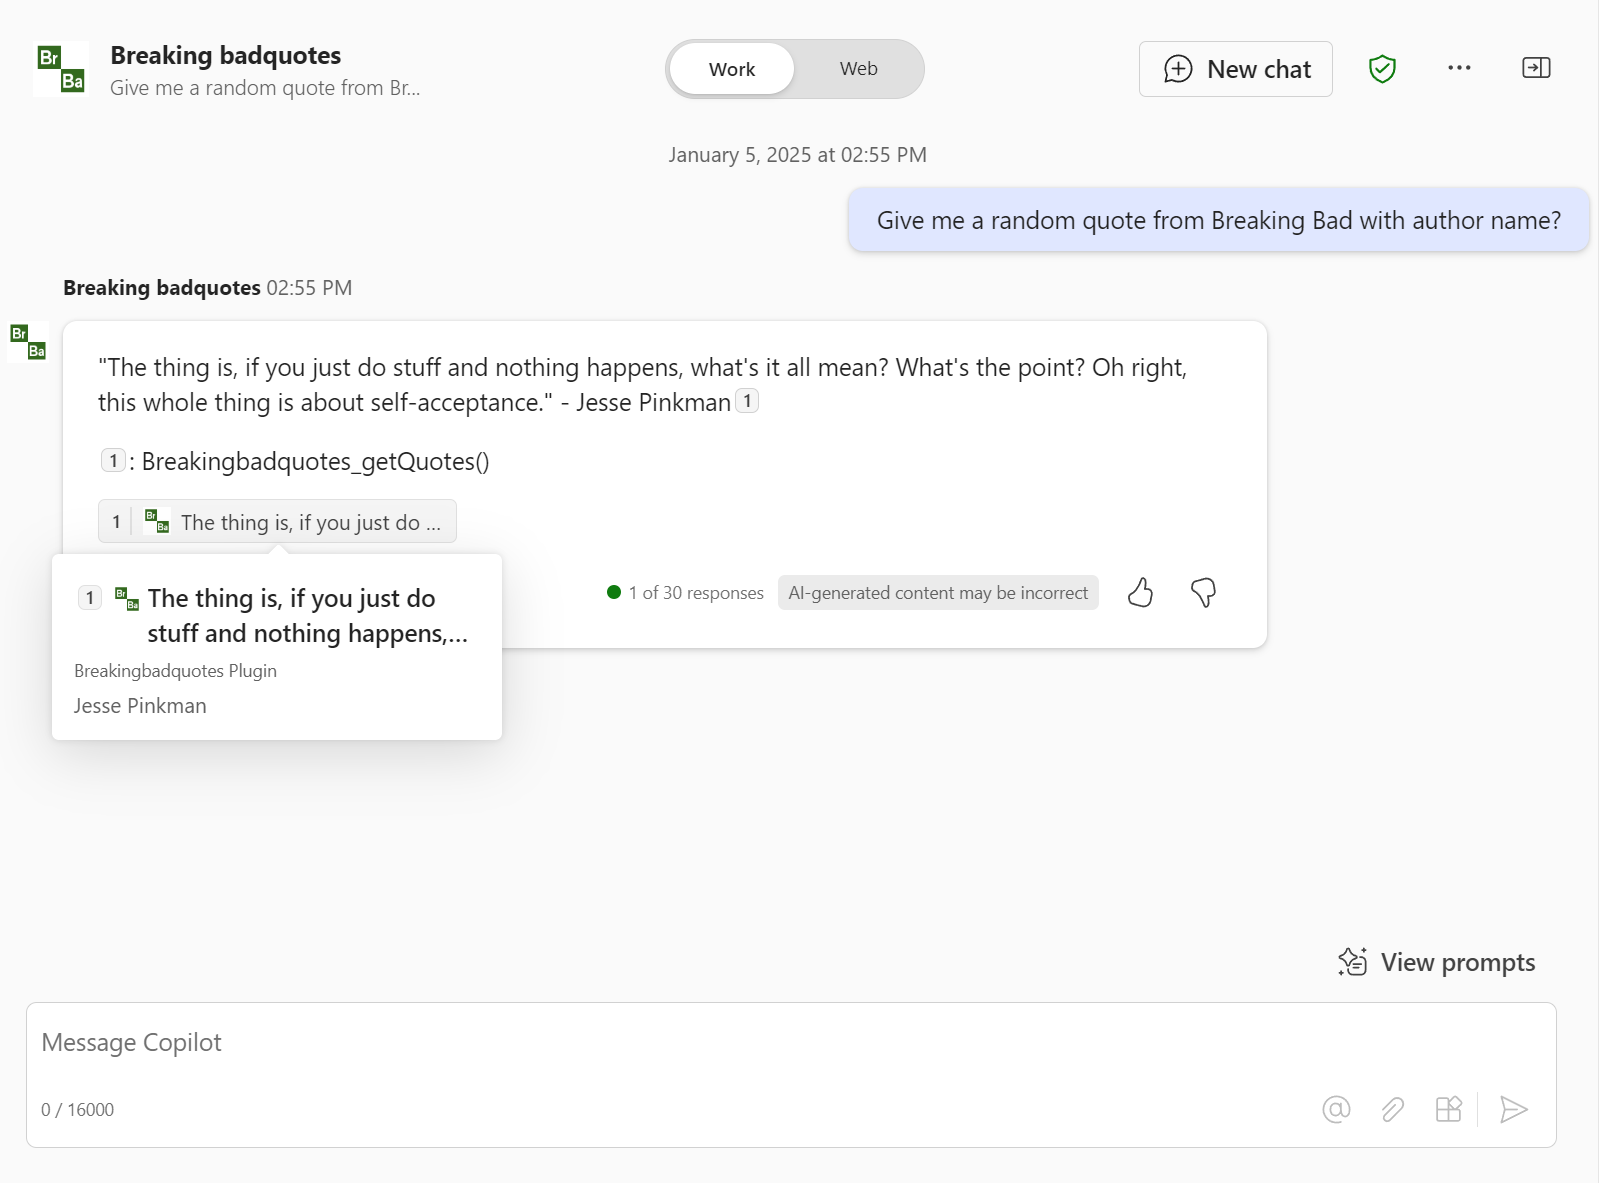Send the message with arrow icon
Viewport: 1599px width, 1183px height.
pyautogui.click(x=1514, y=1109)
